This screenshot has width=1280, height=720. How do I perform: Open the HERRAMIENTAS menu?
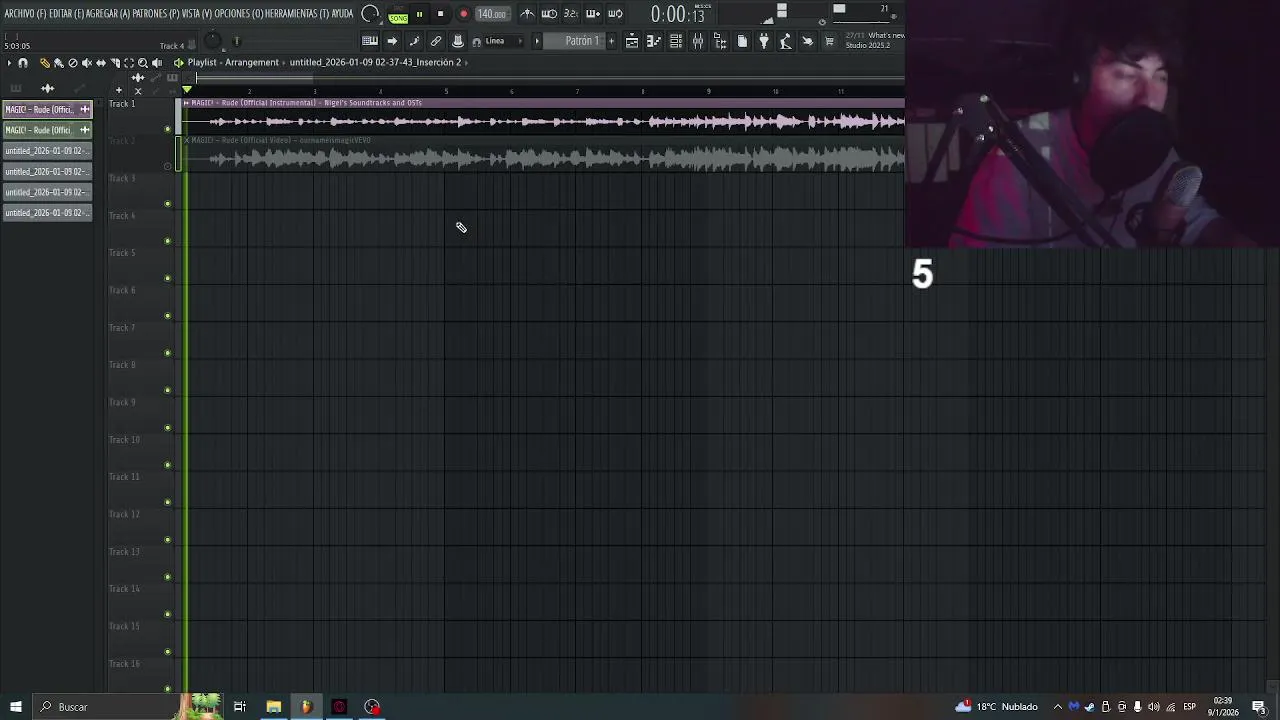point(297,14)
